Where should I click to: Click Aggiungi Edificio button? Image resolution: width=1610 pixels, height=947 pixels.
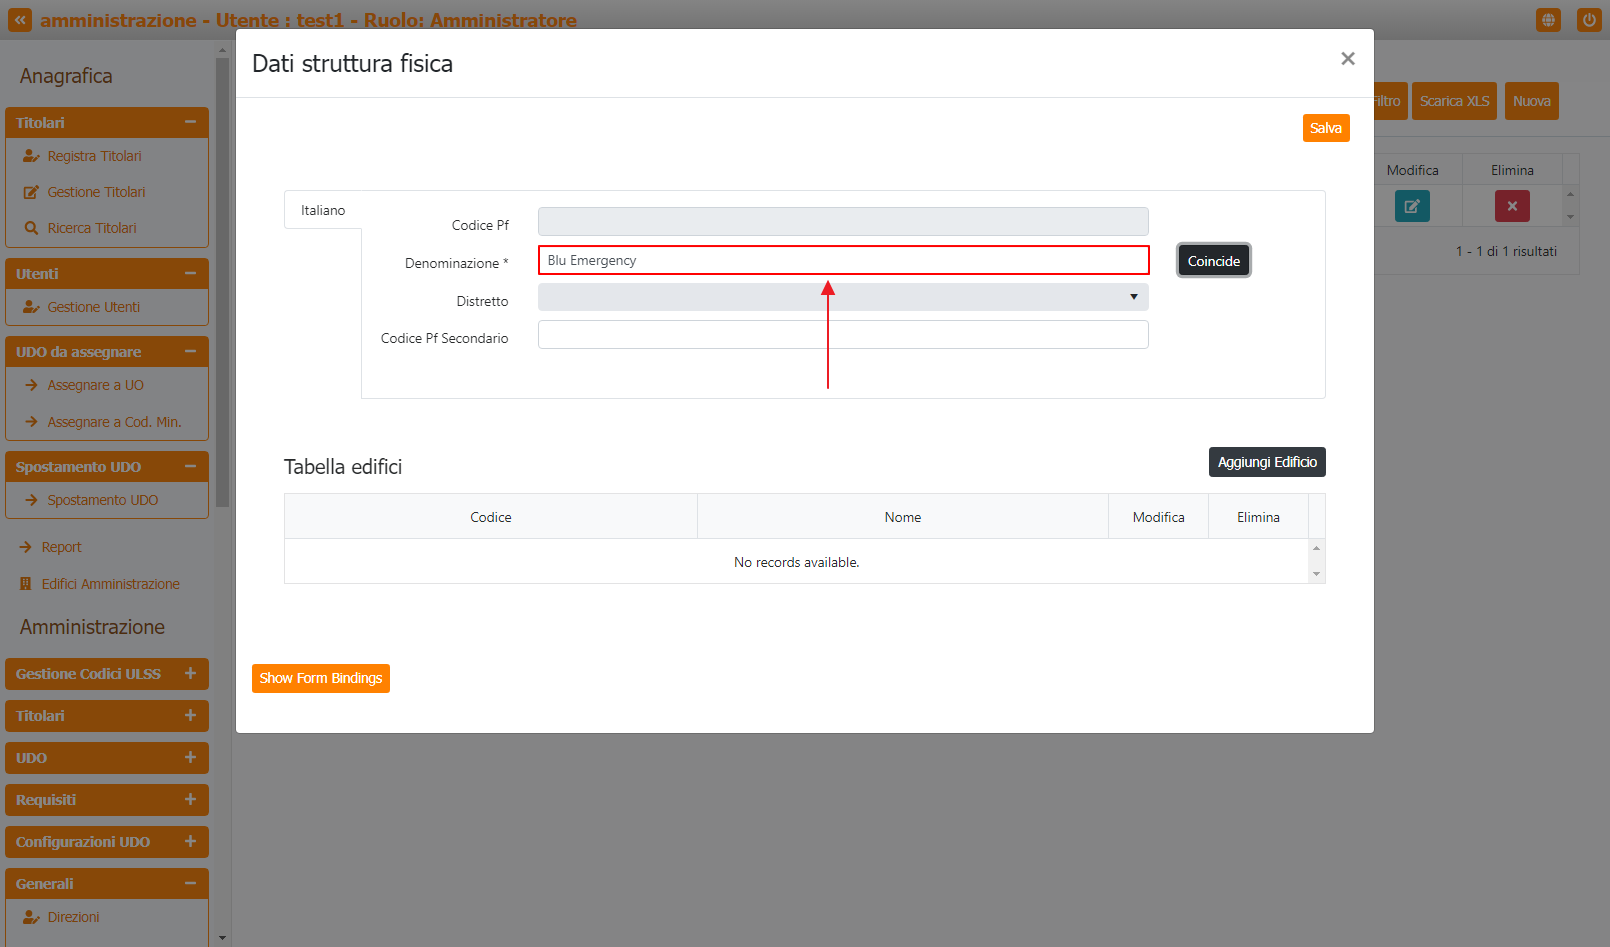1266,462
